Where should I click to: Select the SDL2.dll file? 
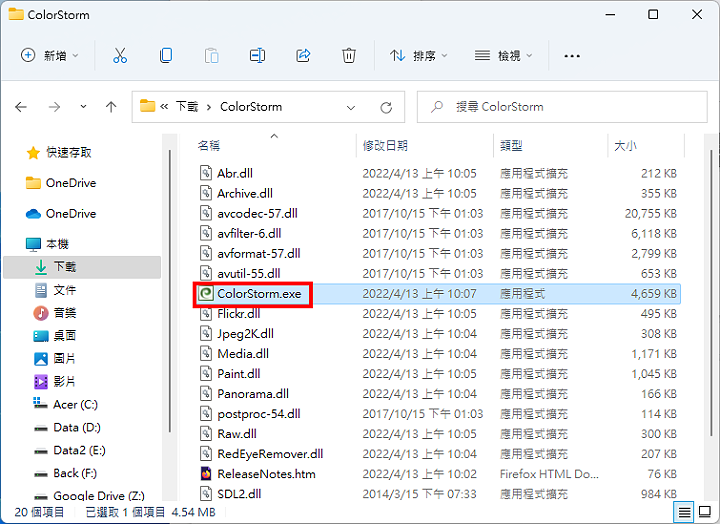tap(239, 494)
